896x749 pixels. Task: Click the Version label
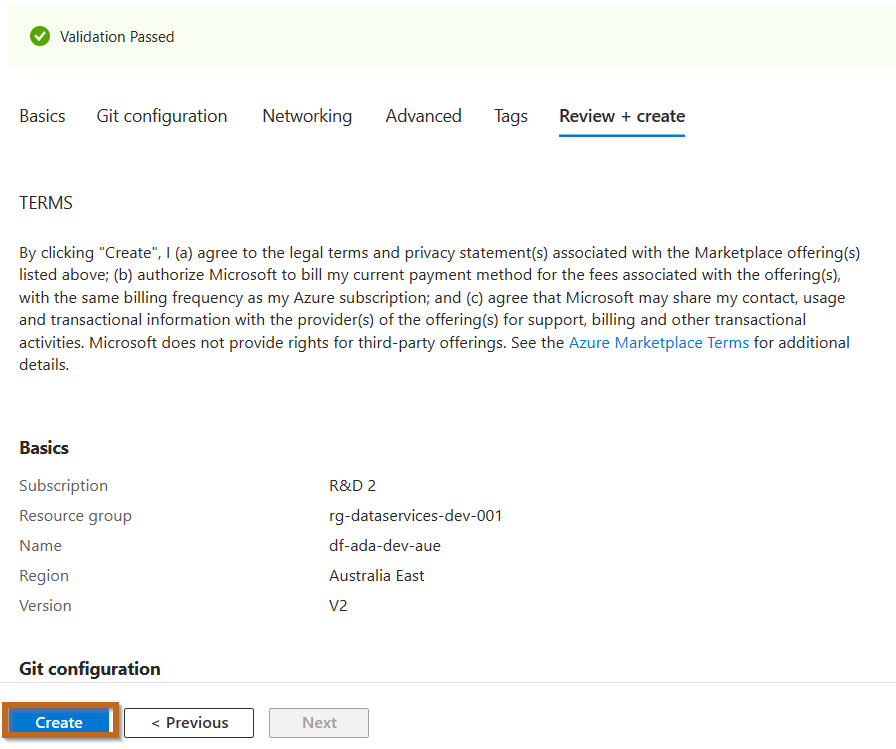pyautogui.click(x=45, y=606)
